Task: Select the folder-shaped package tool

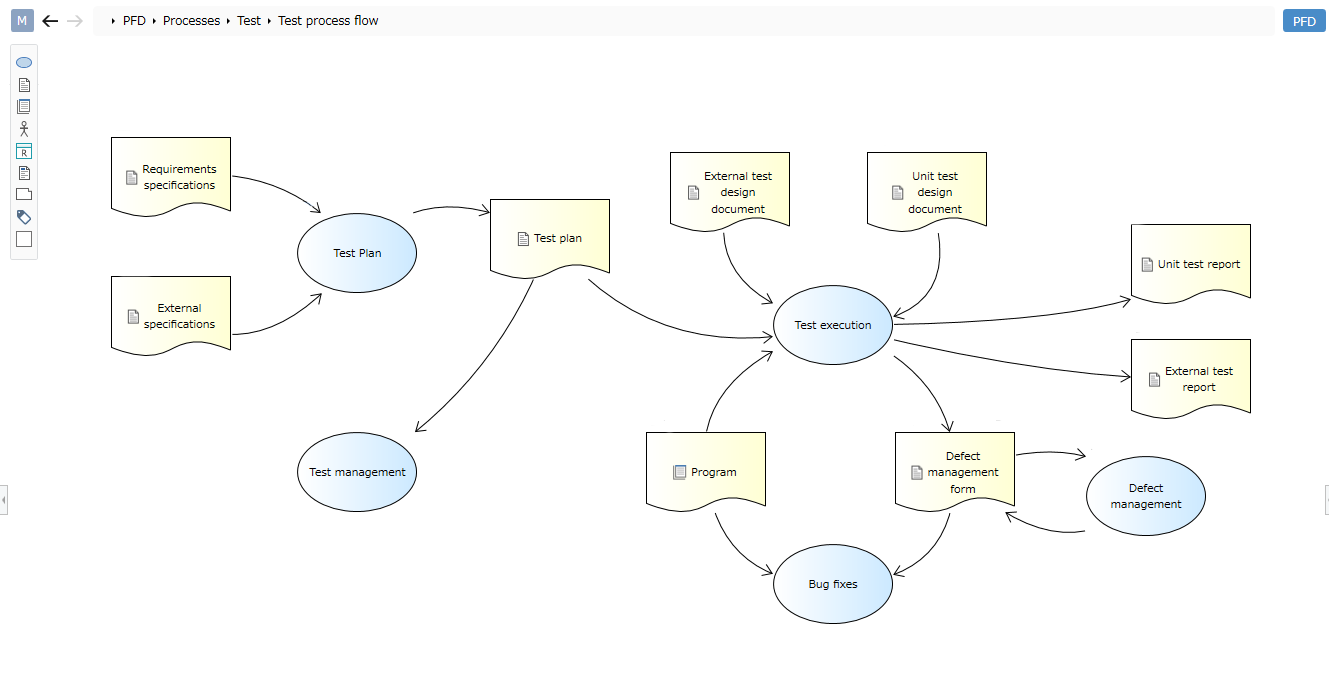Action: pos(24,194)
